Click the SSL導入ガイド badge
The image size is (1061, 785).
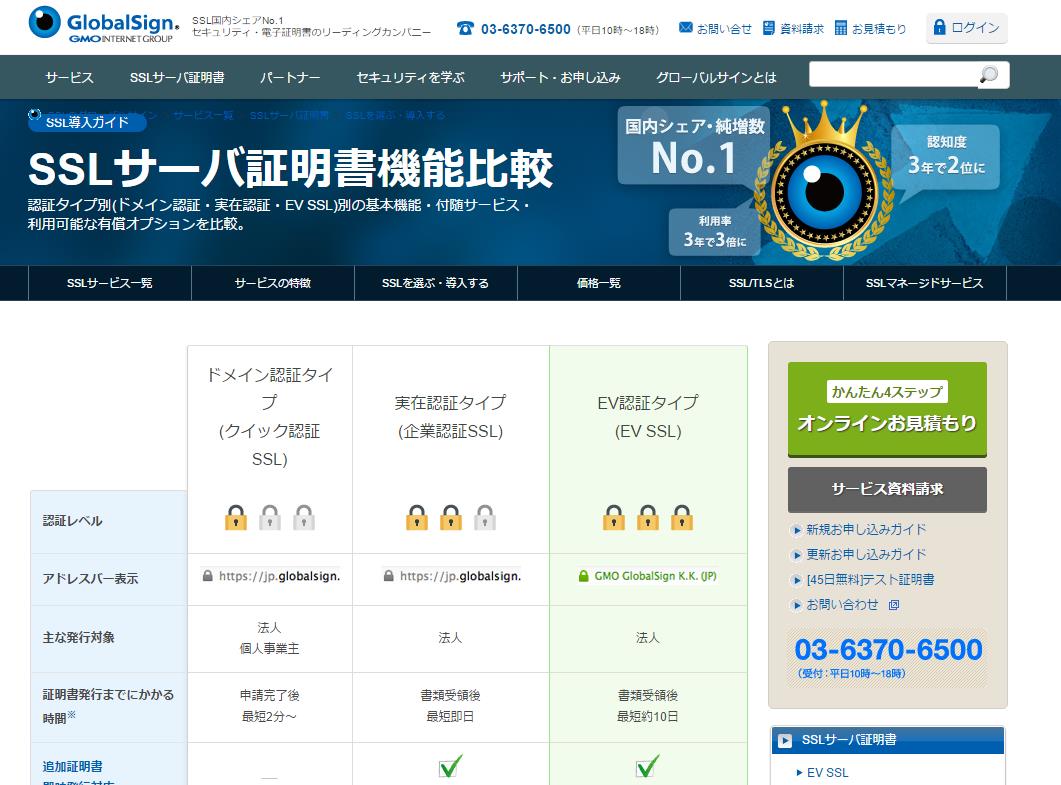87,122
